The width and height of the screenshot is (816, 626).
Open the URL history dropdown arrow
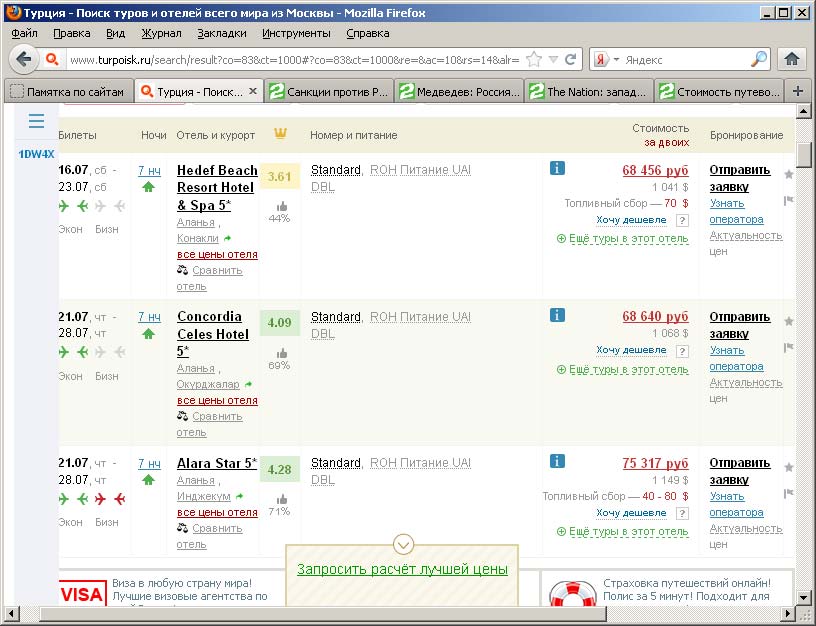click(553, 59)
